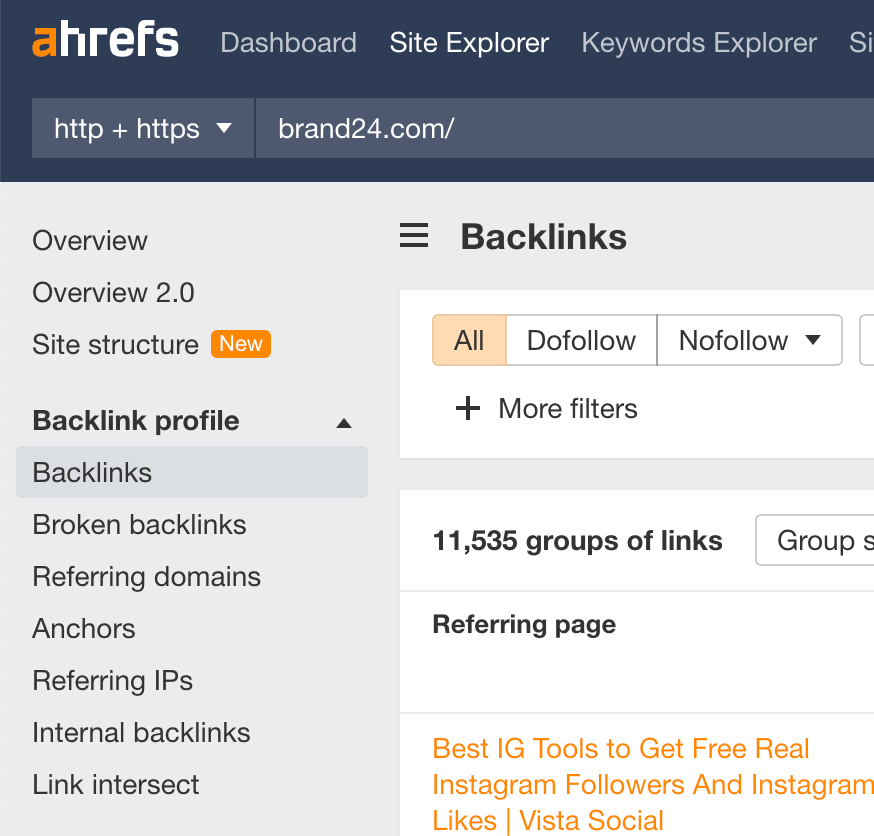The height and width of the screenshot is (836, 874).
Task: Select Referring domains in the sidebar
Action: pyautogui.click(x=146, y=576)
